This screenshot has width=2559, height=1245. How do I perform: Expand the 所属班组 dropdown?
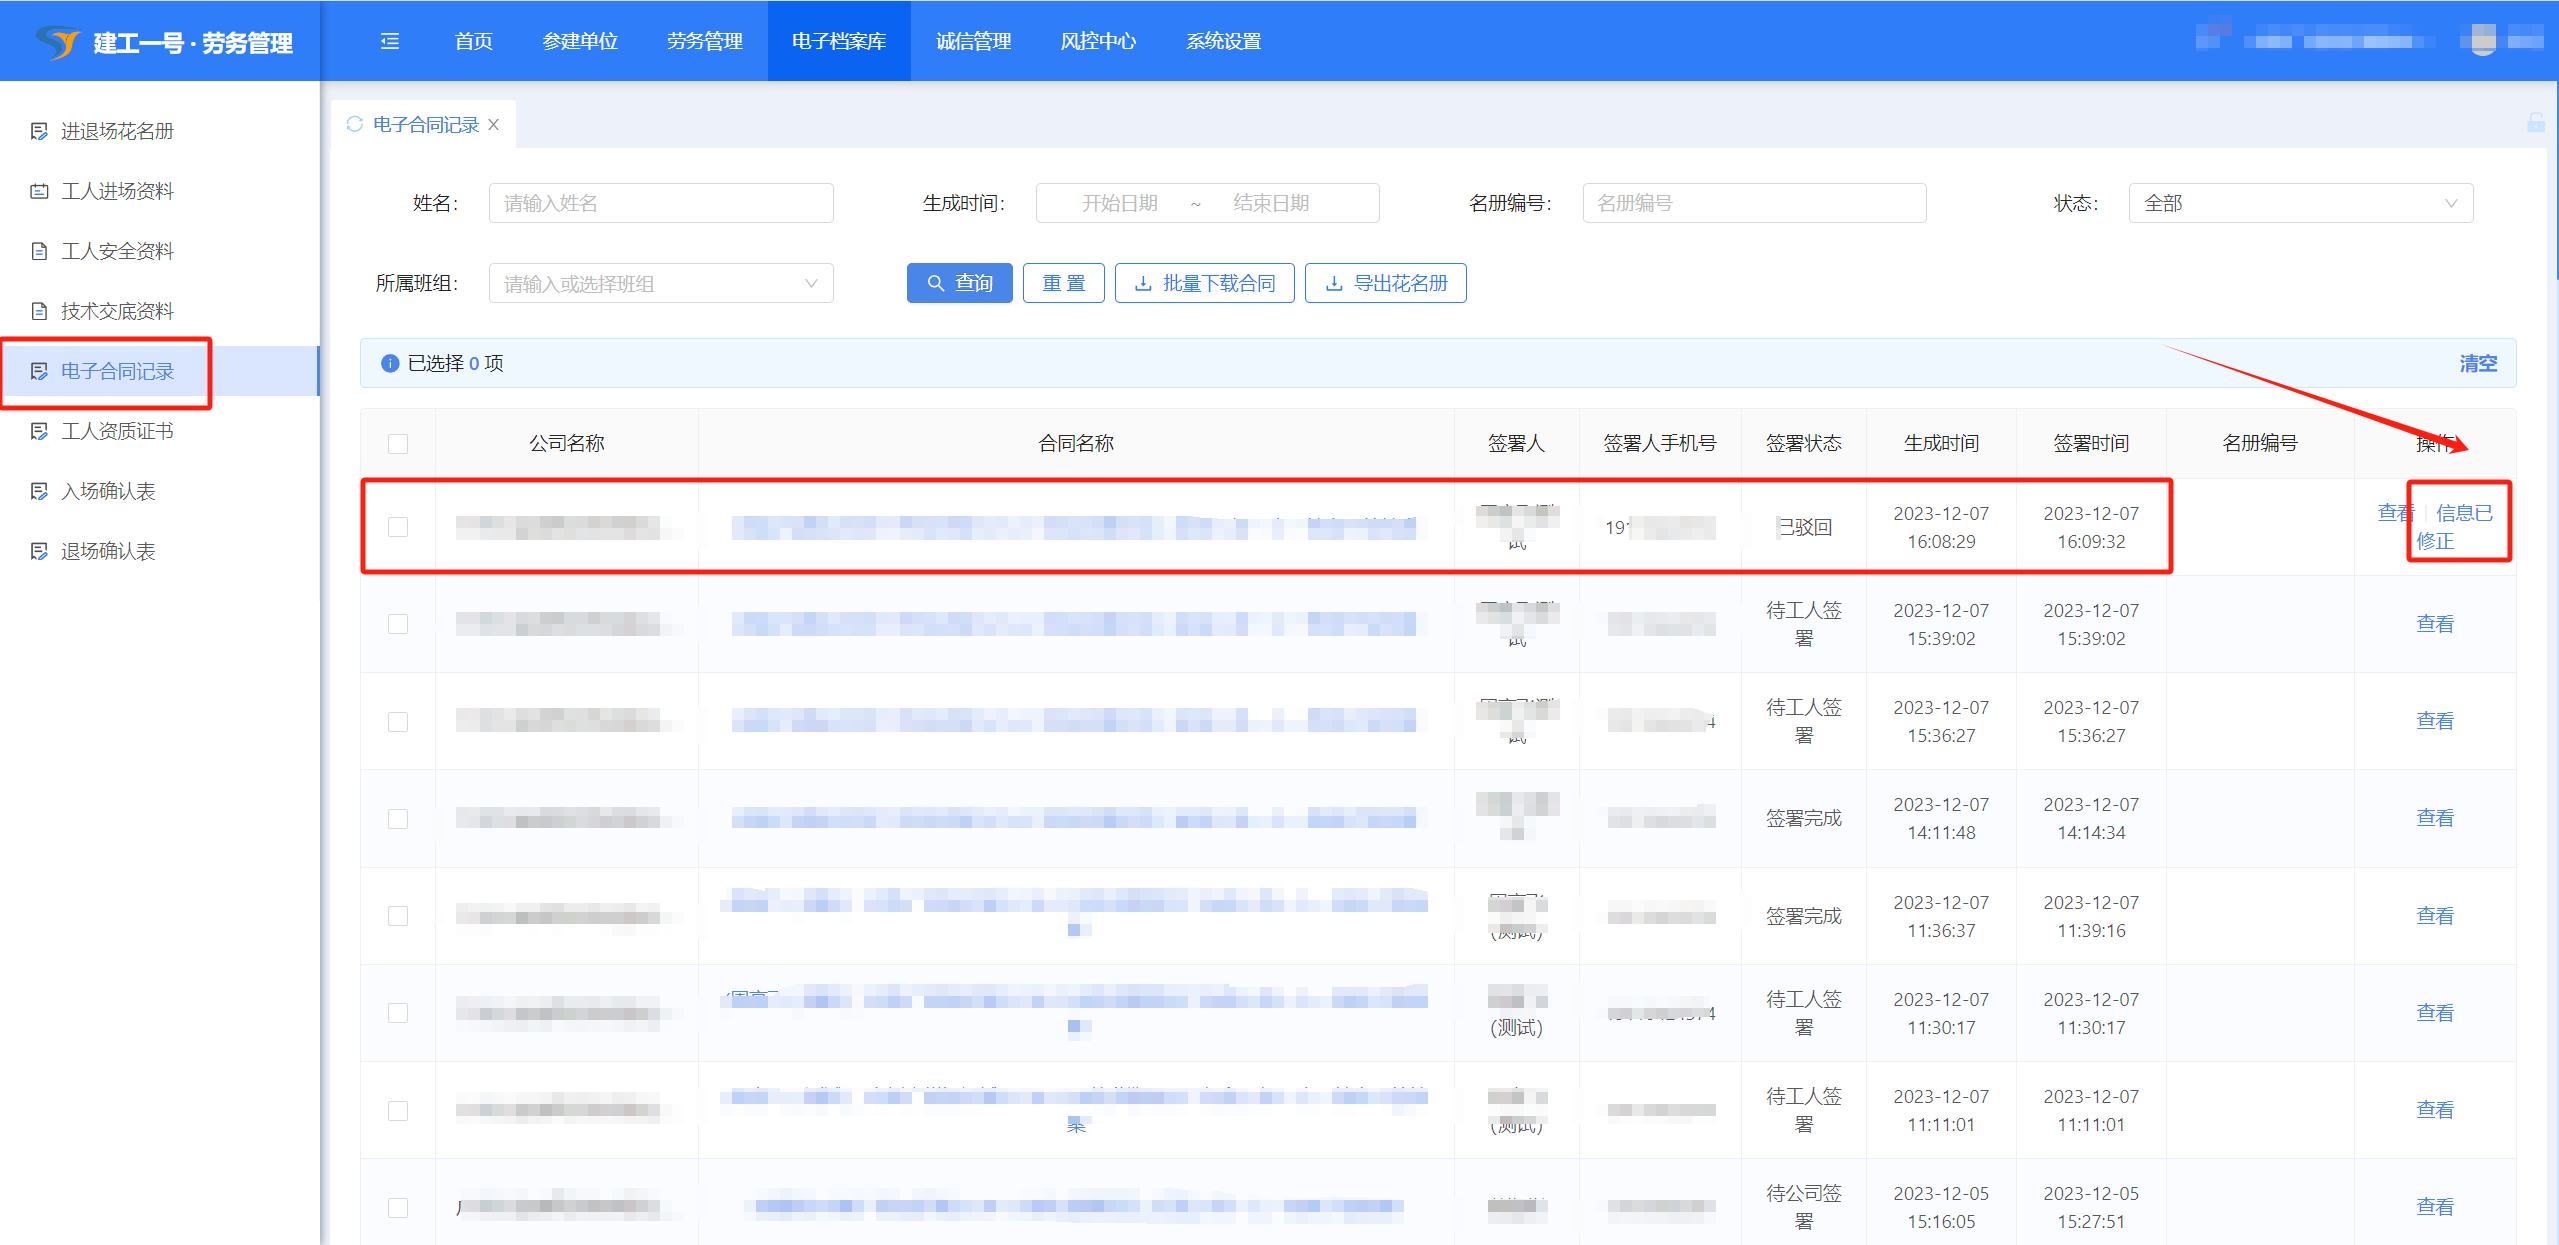[660, 284]
